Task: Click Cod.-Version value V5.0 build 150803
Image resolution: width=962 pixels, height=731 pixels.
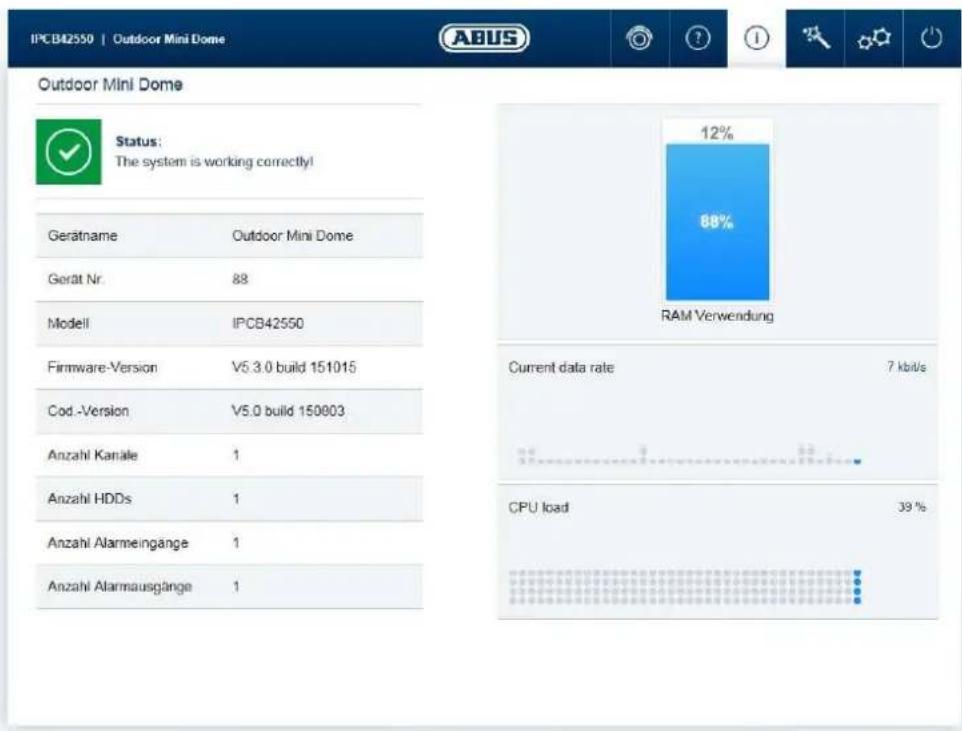Action: [x=288, y=411]
